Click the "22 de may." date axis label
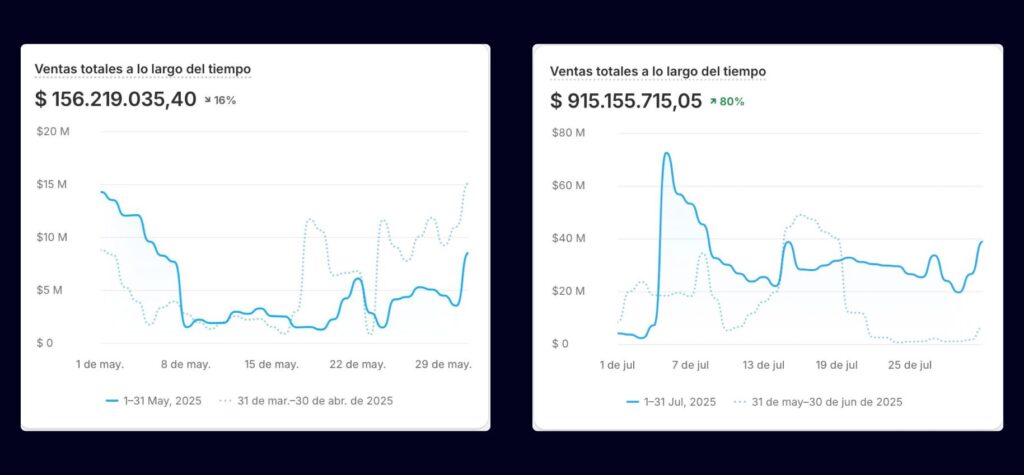This screenshot has height=475, width=1024. [x=358, y=364]
